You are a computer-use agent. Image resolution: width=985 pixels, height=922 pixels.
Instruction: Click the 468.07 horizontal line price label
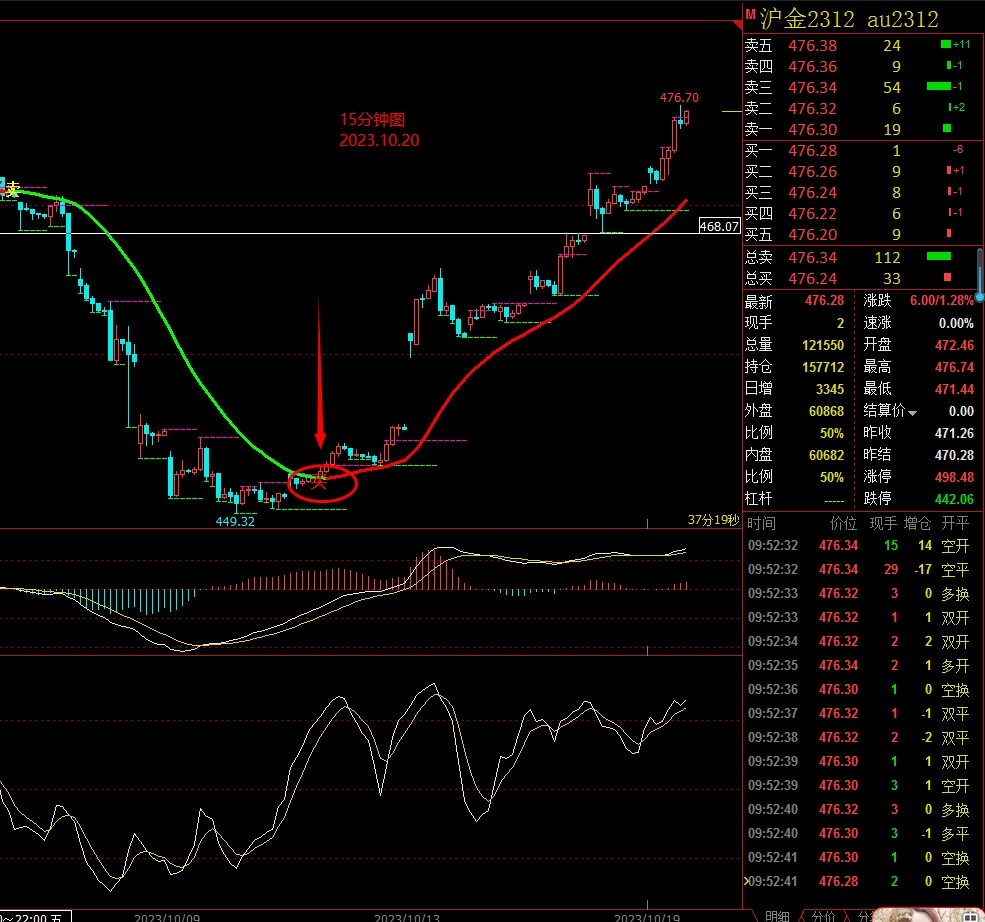coord(719,227)
